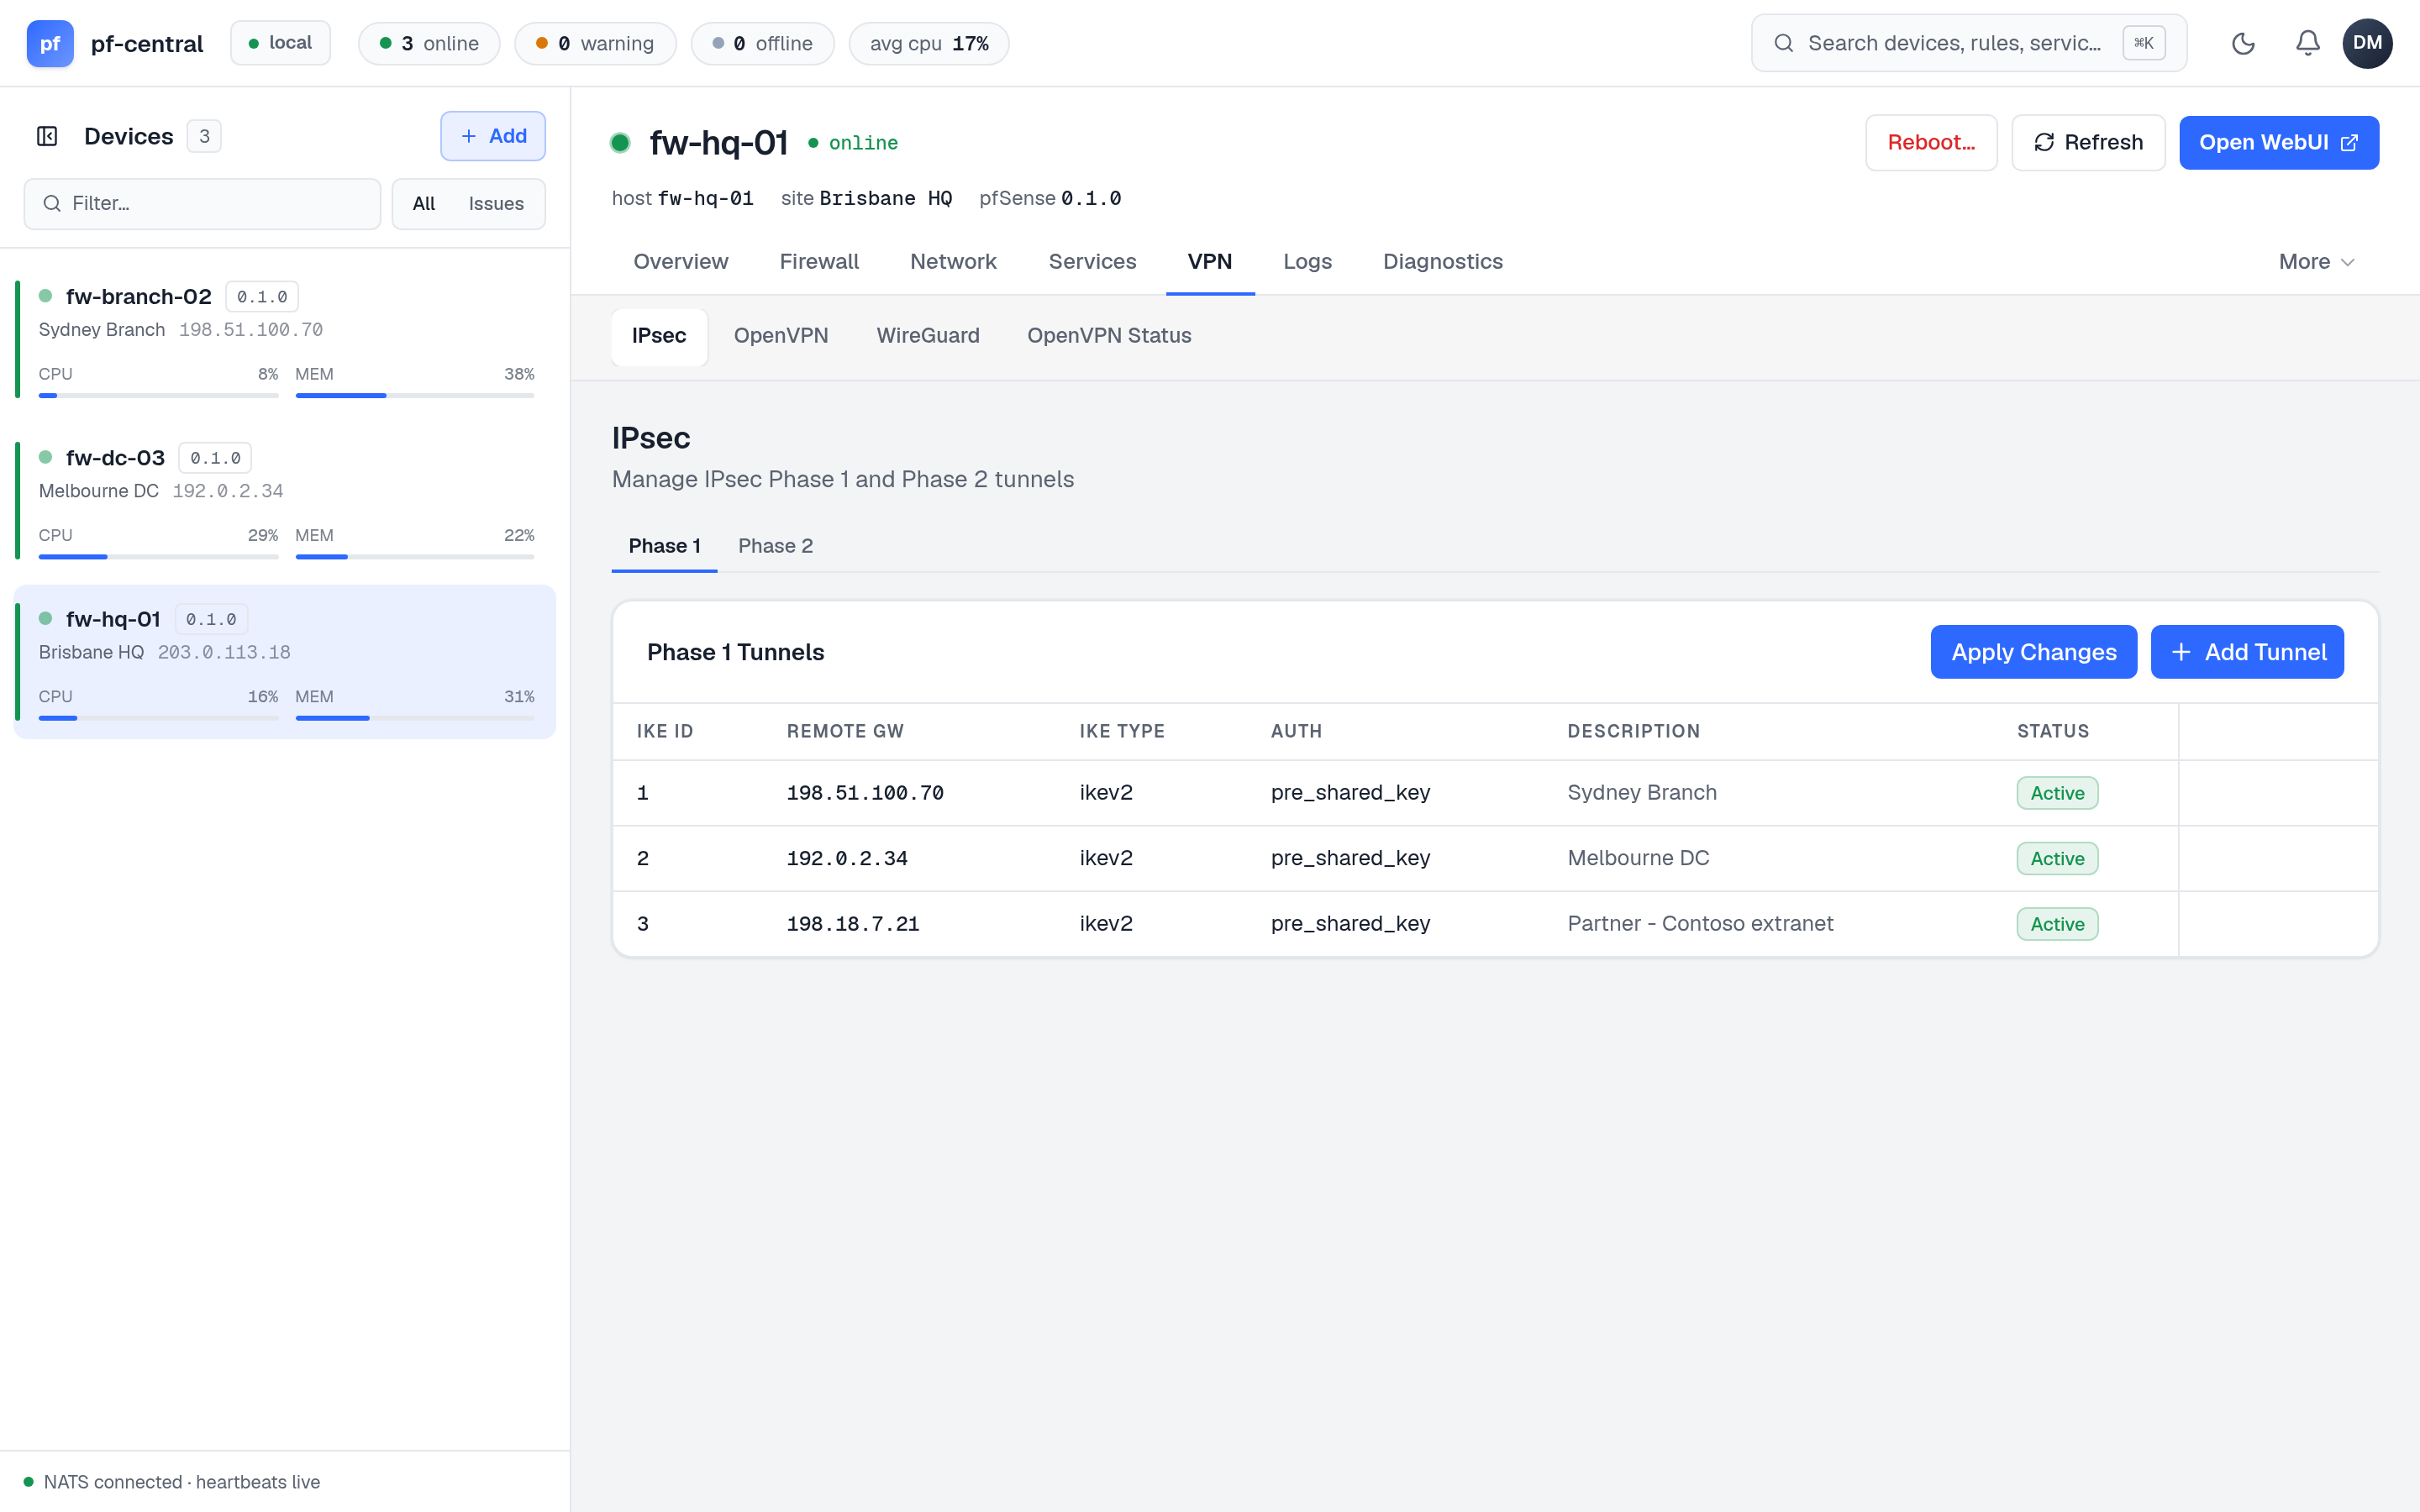Select the fw-dc-03 device card

285,500
